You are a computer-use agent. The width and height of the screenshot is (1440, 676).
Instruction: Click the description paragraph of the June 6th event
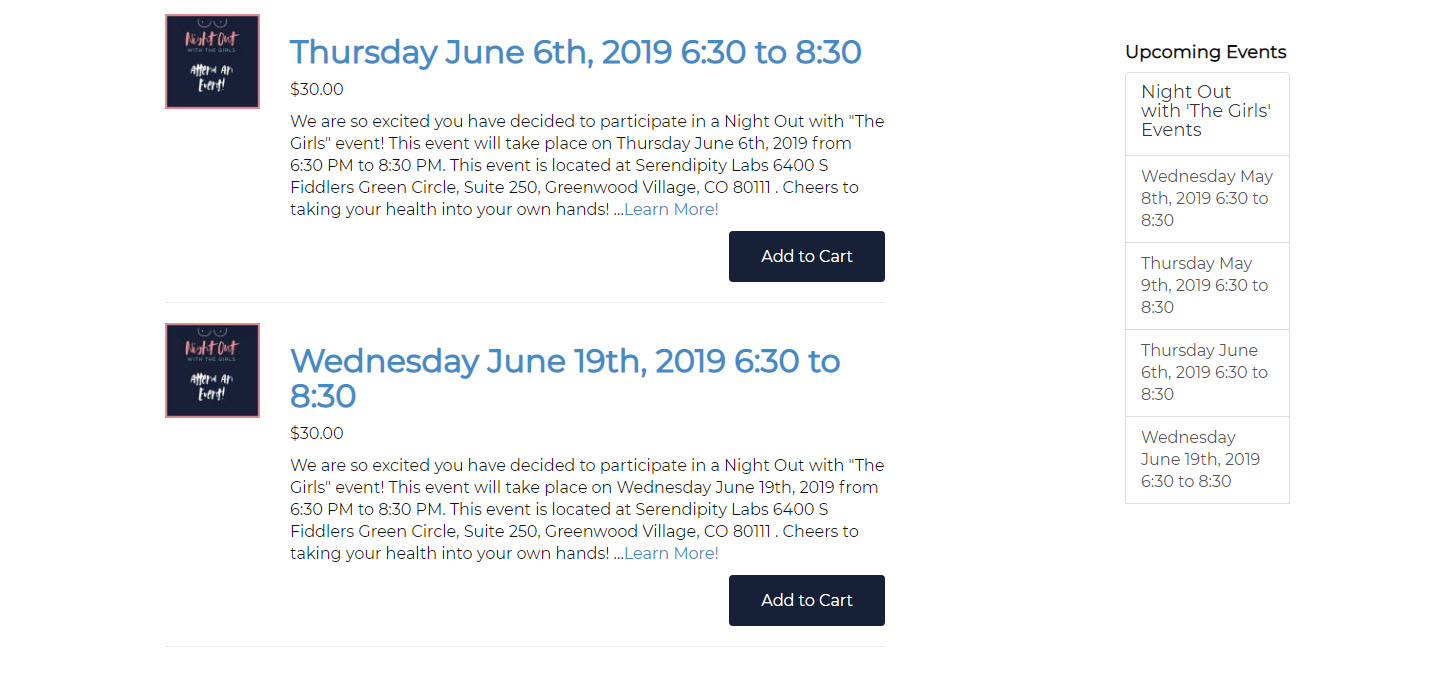pyautogui.click(x=587, y=165)
